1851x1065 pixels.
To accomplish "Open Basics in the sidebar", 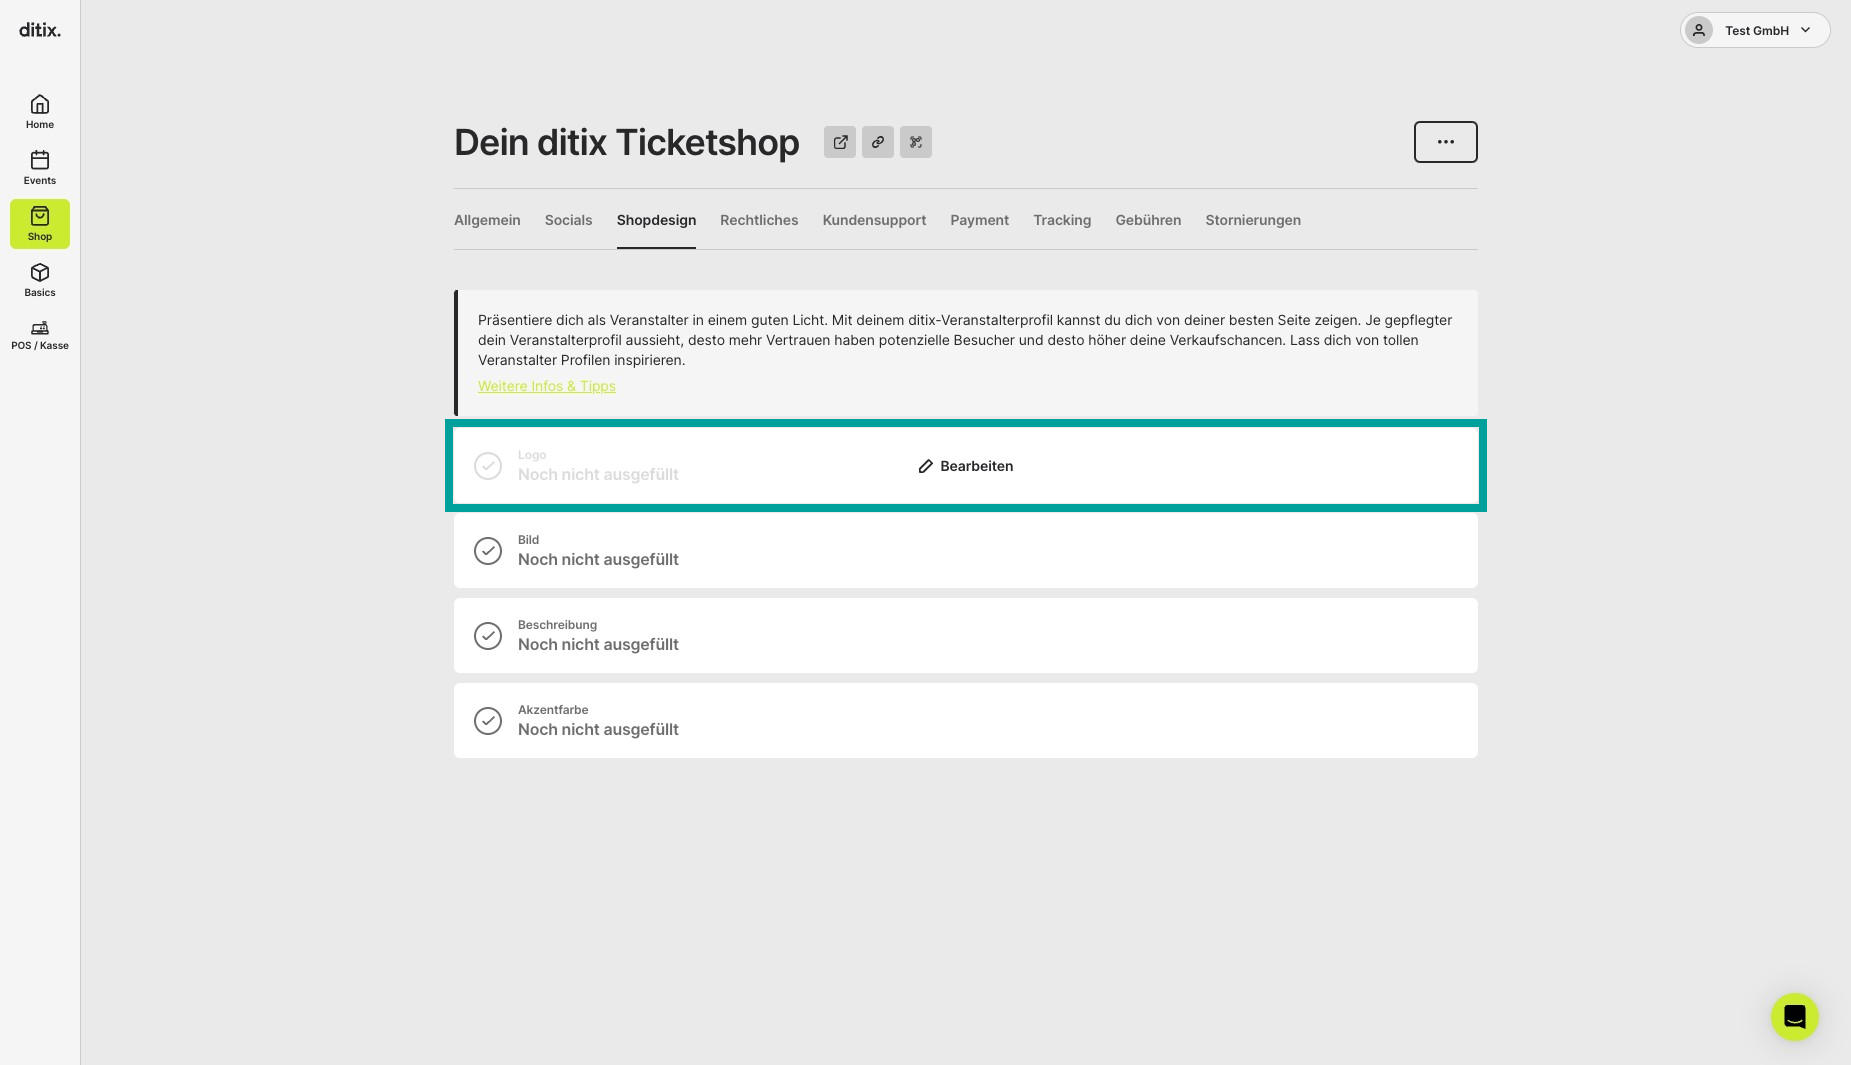I will coord(40,280).
